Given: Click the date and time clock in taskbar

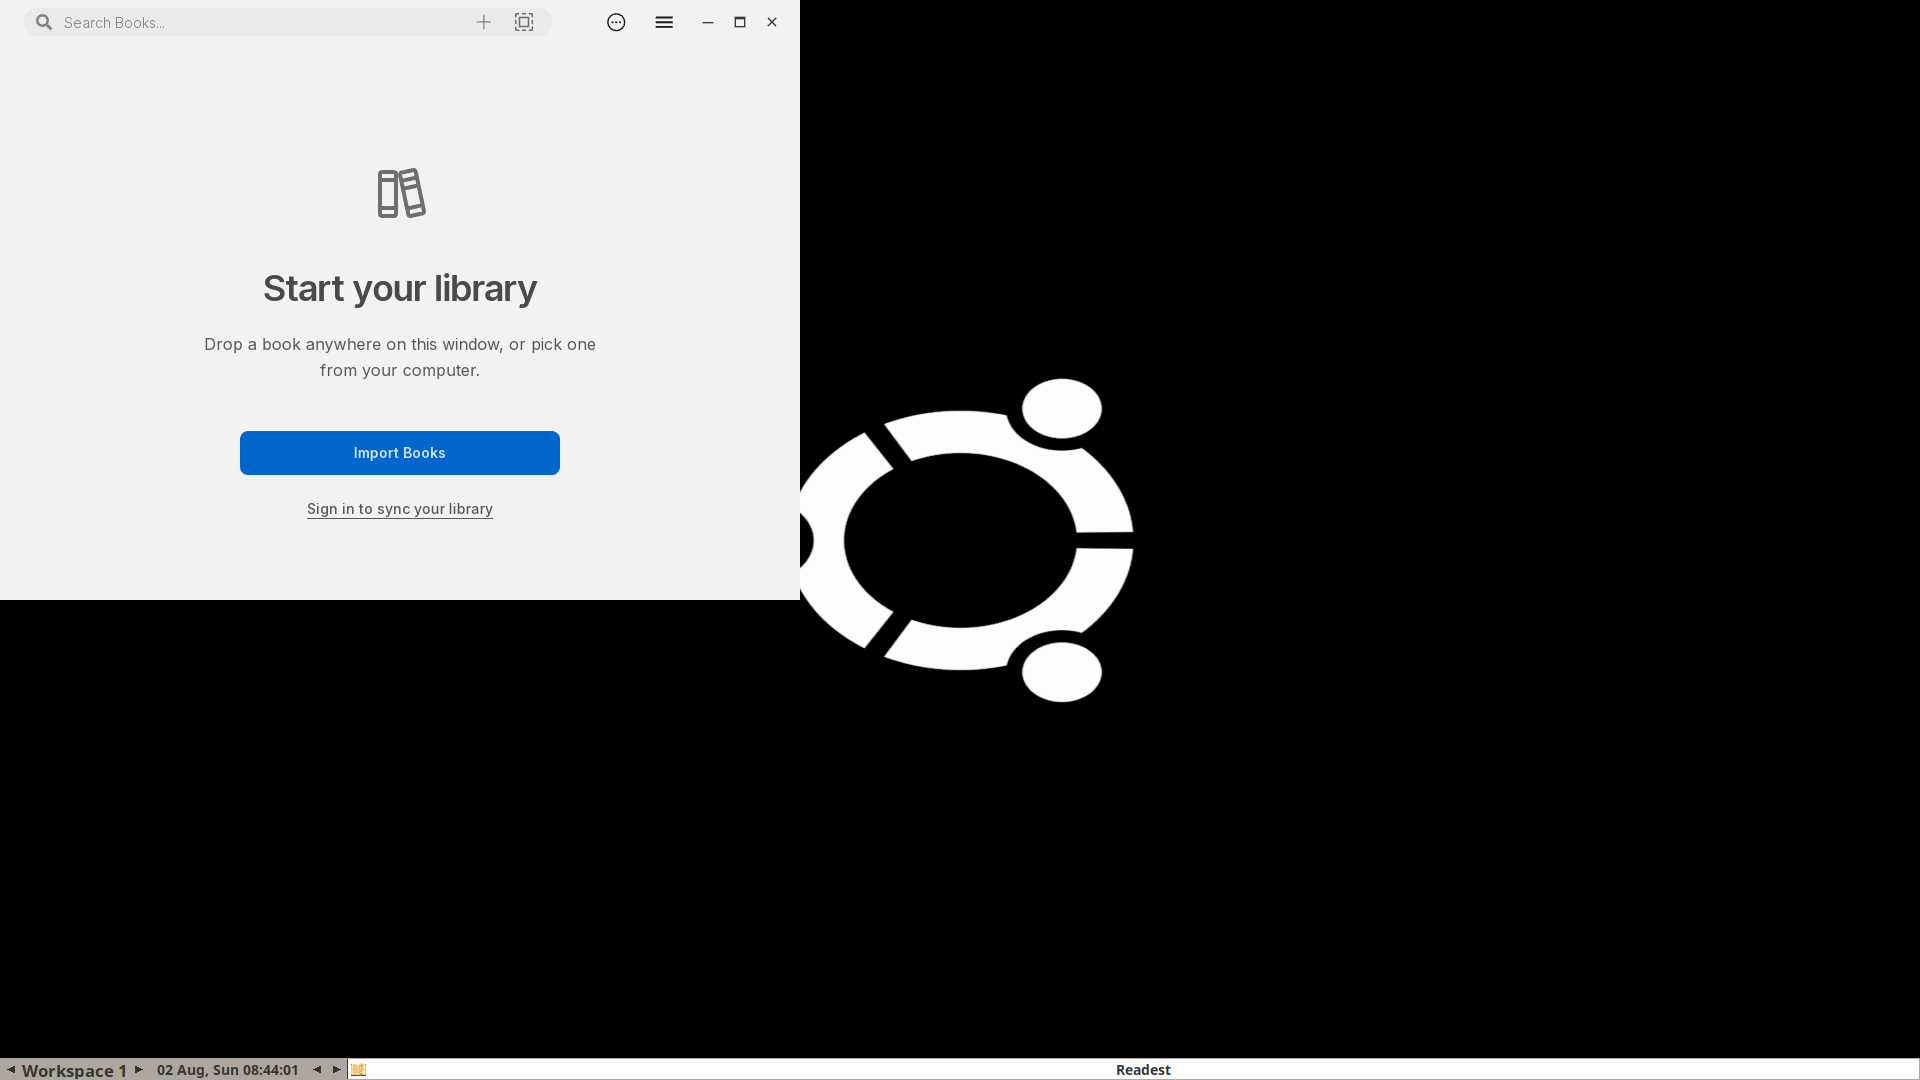Looking at the screenshot, I should click(x=228, y=1070).
